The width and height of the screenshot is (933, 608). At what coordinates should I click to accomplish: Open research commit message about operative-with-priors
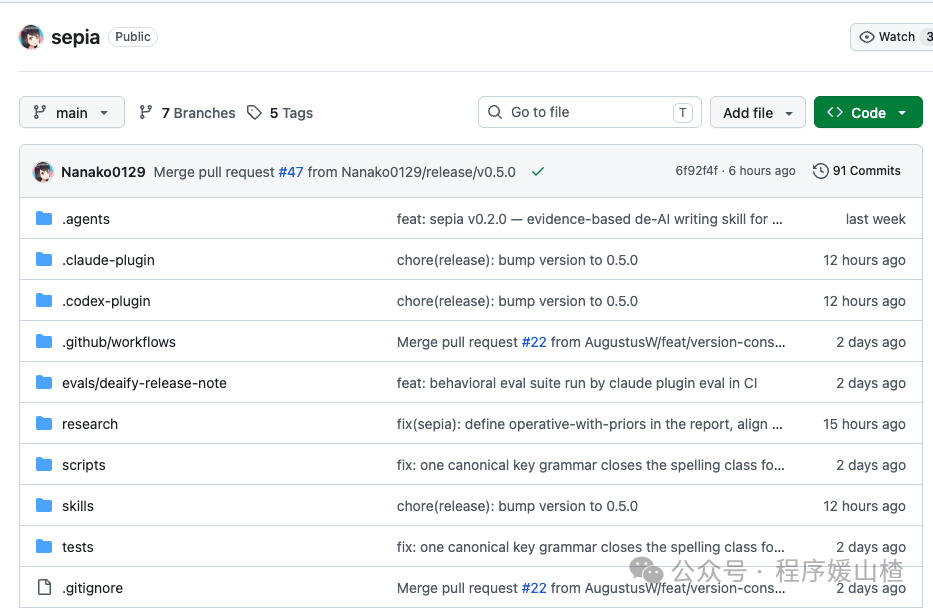click(590, 424)
